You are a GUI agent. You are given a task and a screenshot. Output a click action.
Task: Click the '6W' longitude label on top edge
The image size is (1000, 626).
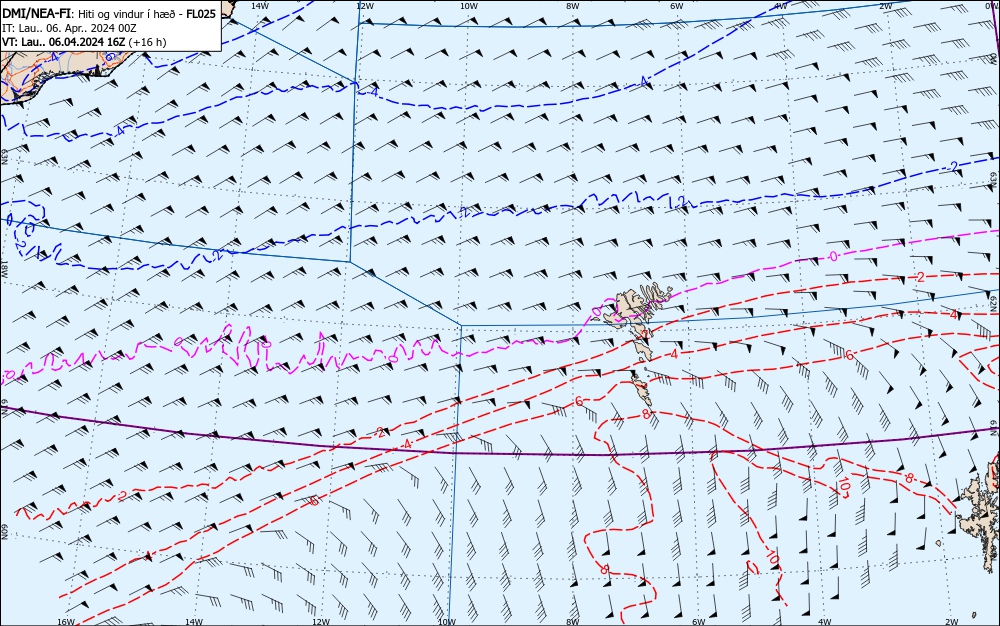(677, 6)
